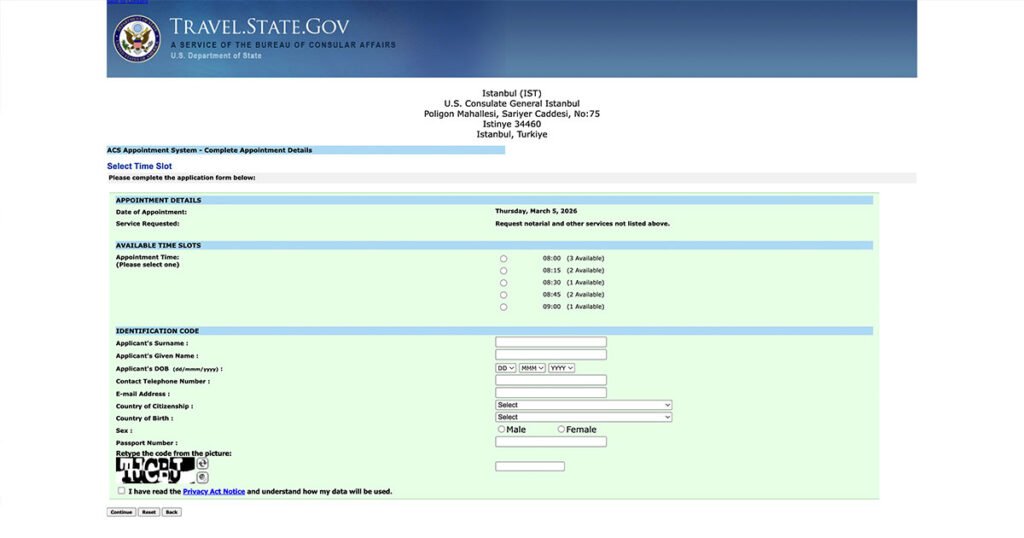Screen dimensions: 1024x538
Task: Open the DOB month dropdown
Action: pos(532,368)
